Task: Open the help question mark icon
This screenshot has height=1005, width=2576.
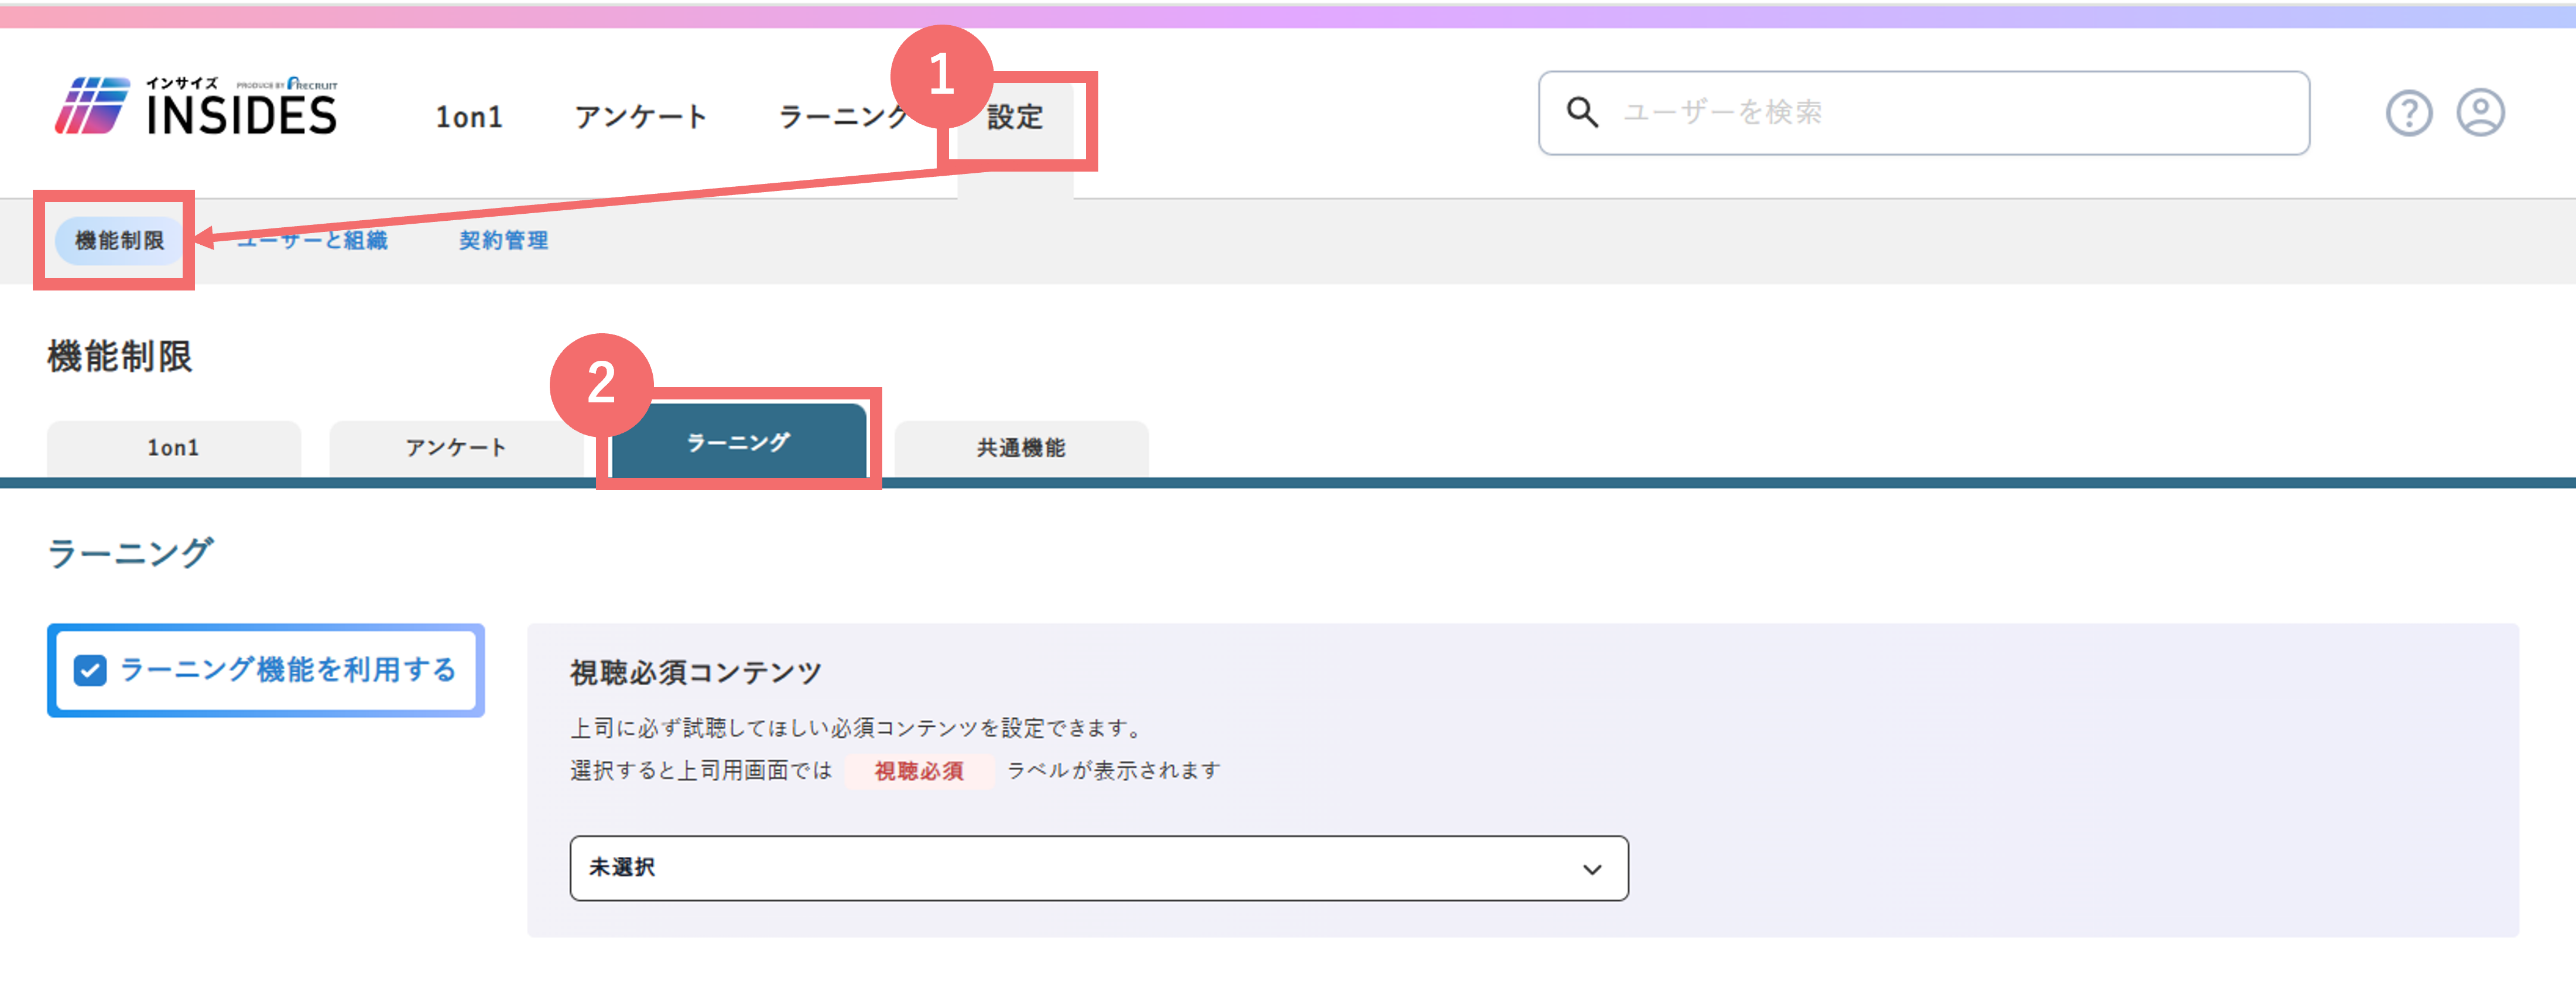Action: tap(2409, 113)
